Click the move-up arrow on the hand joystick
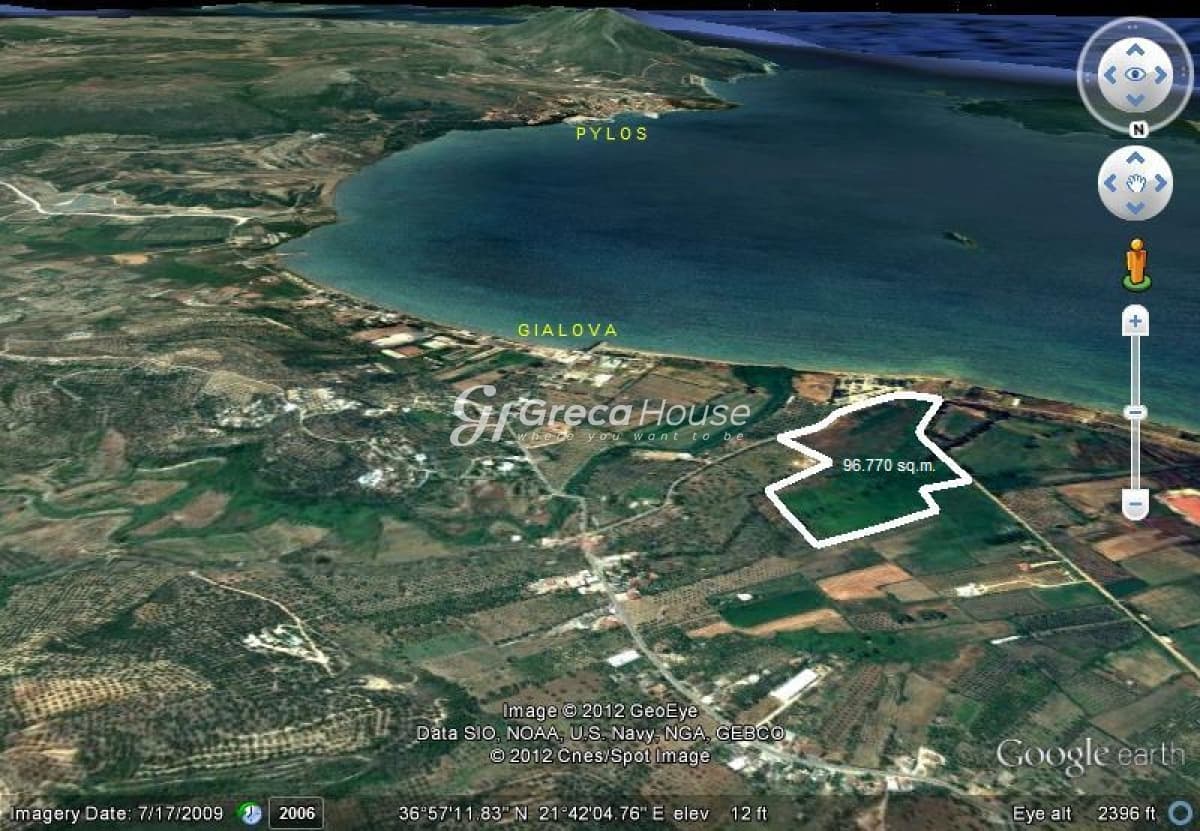The image size is (1200, 831). 1135,158
